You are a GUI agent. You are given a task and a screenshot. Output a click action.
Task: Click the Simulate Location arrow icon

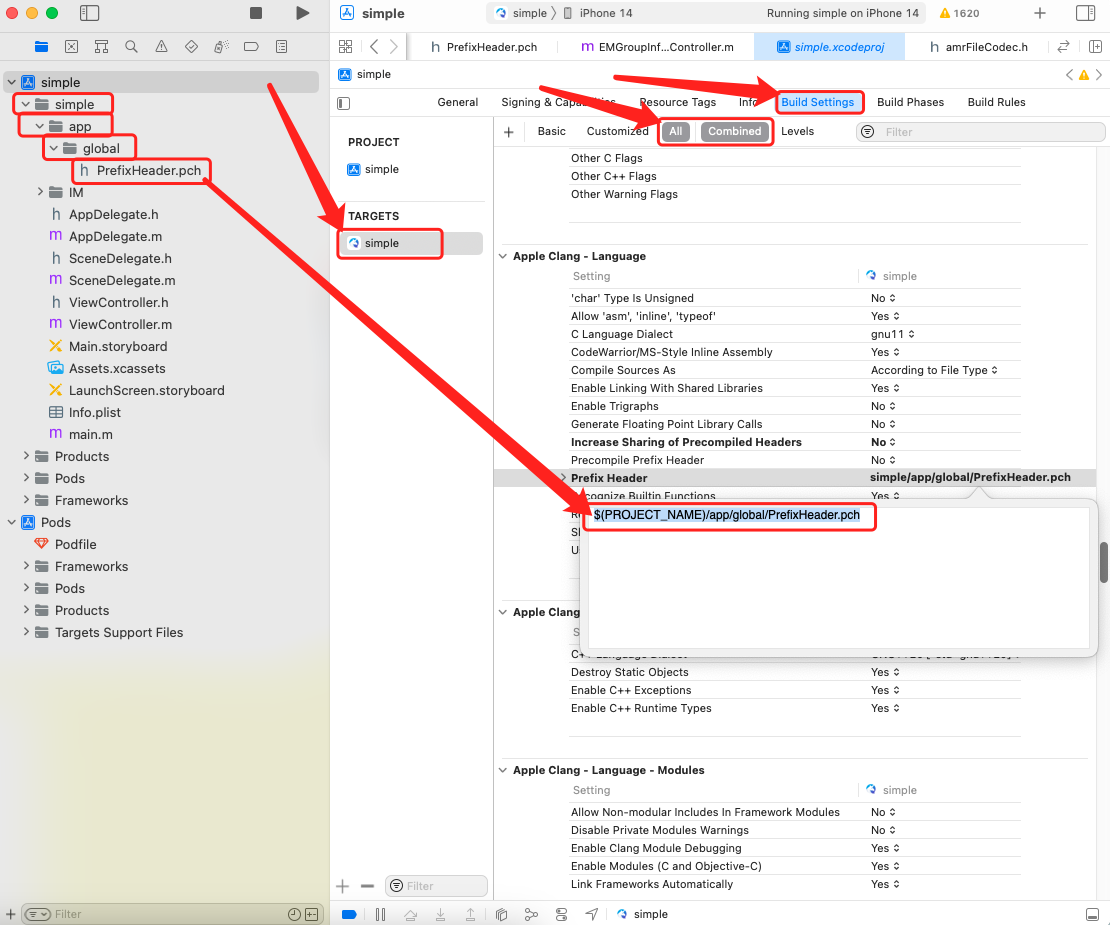pos(592,914)
